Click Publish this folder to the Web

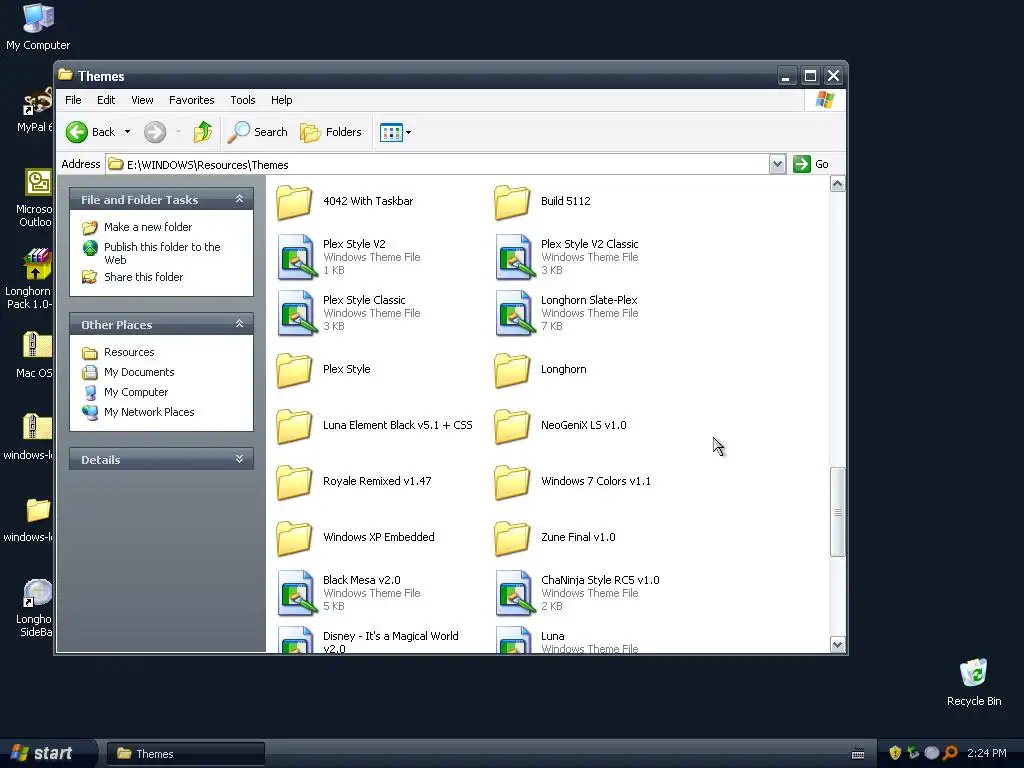pos(162,253)
